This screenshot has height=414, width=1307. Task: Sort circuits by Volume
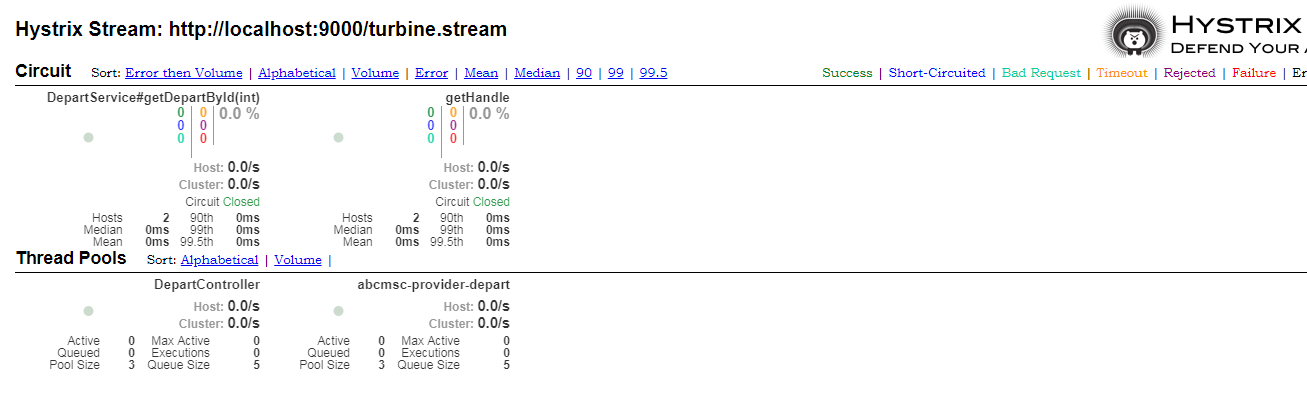pyautogui.click(x=375, y=73)
